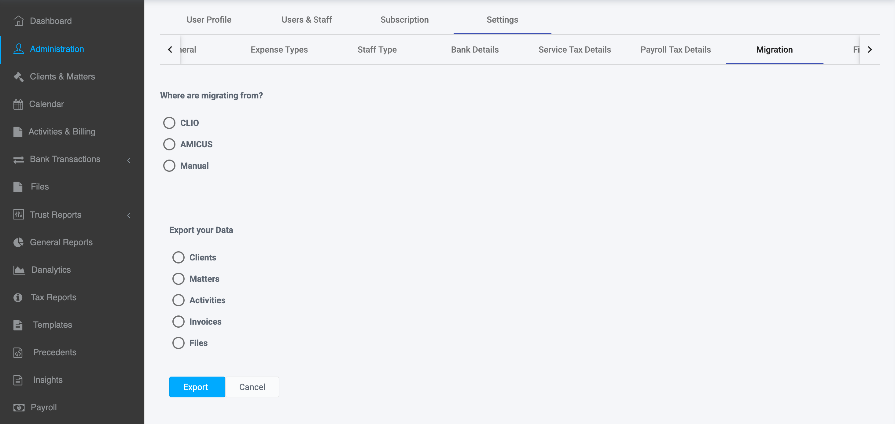Select Activities for data export
Image resolution: width=895 pixels, height=424 pixels.
178,300
